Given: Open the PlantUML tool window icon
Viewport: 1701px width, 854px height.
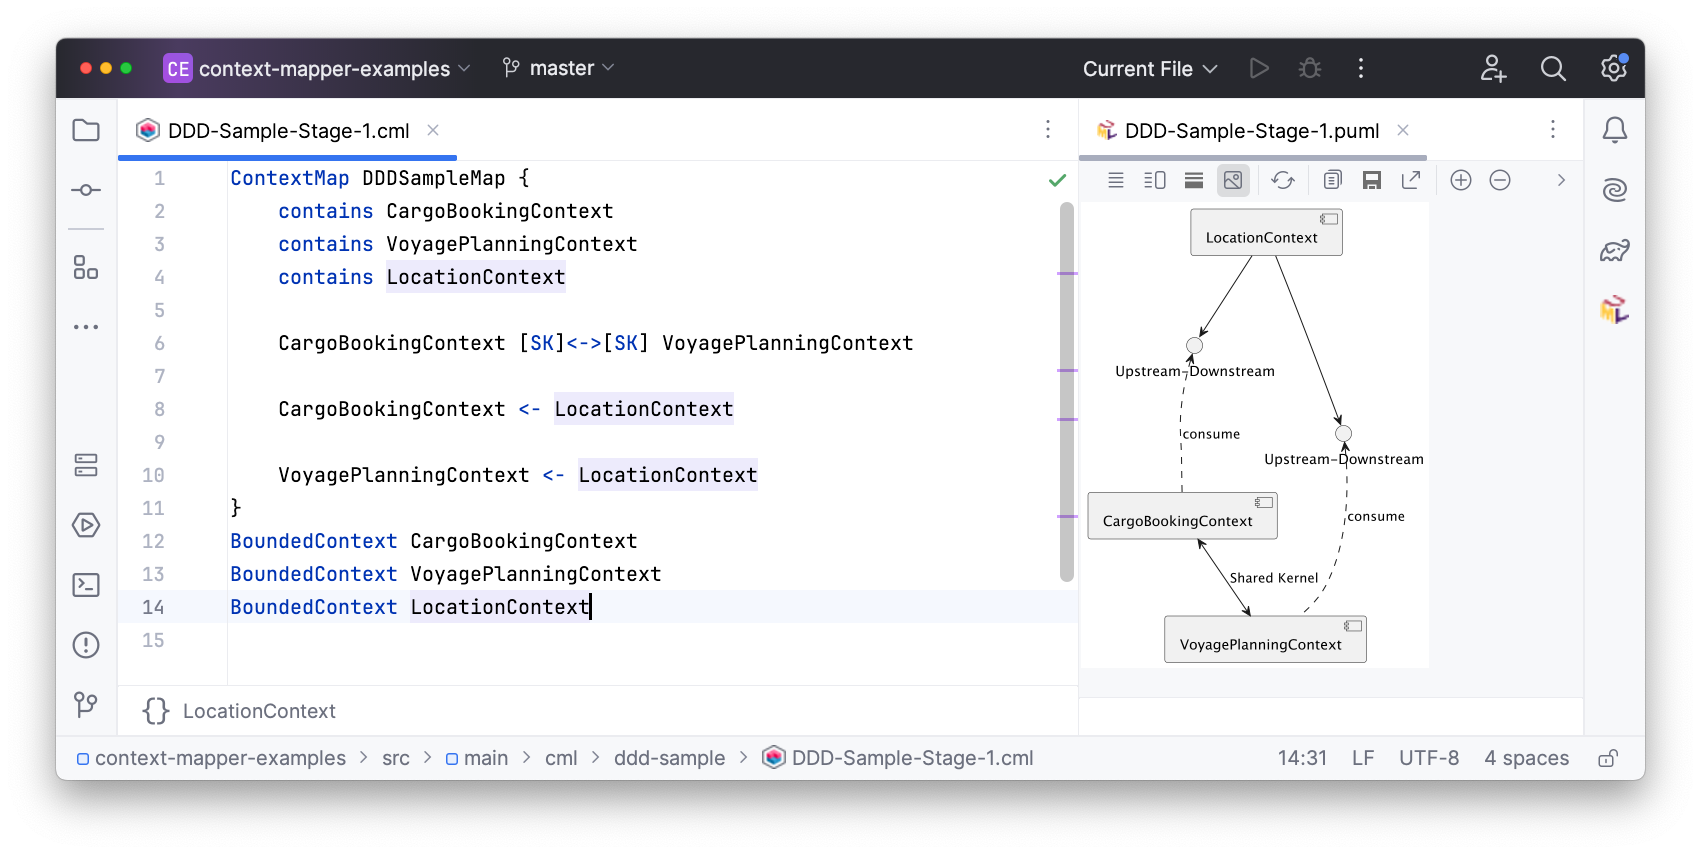Looking at the screenshot, I should pos(1615,310).
